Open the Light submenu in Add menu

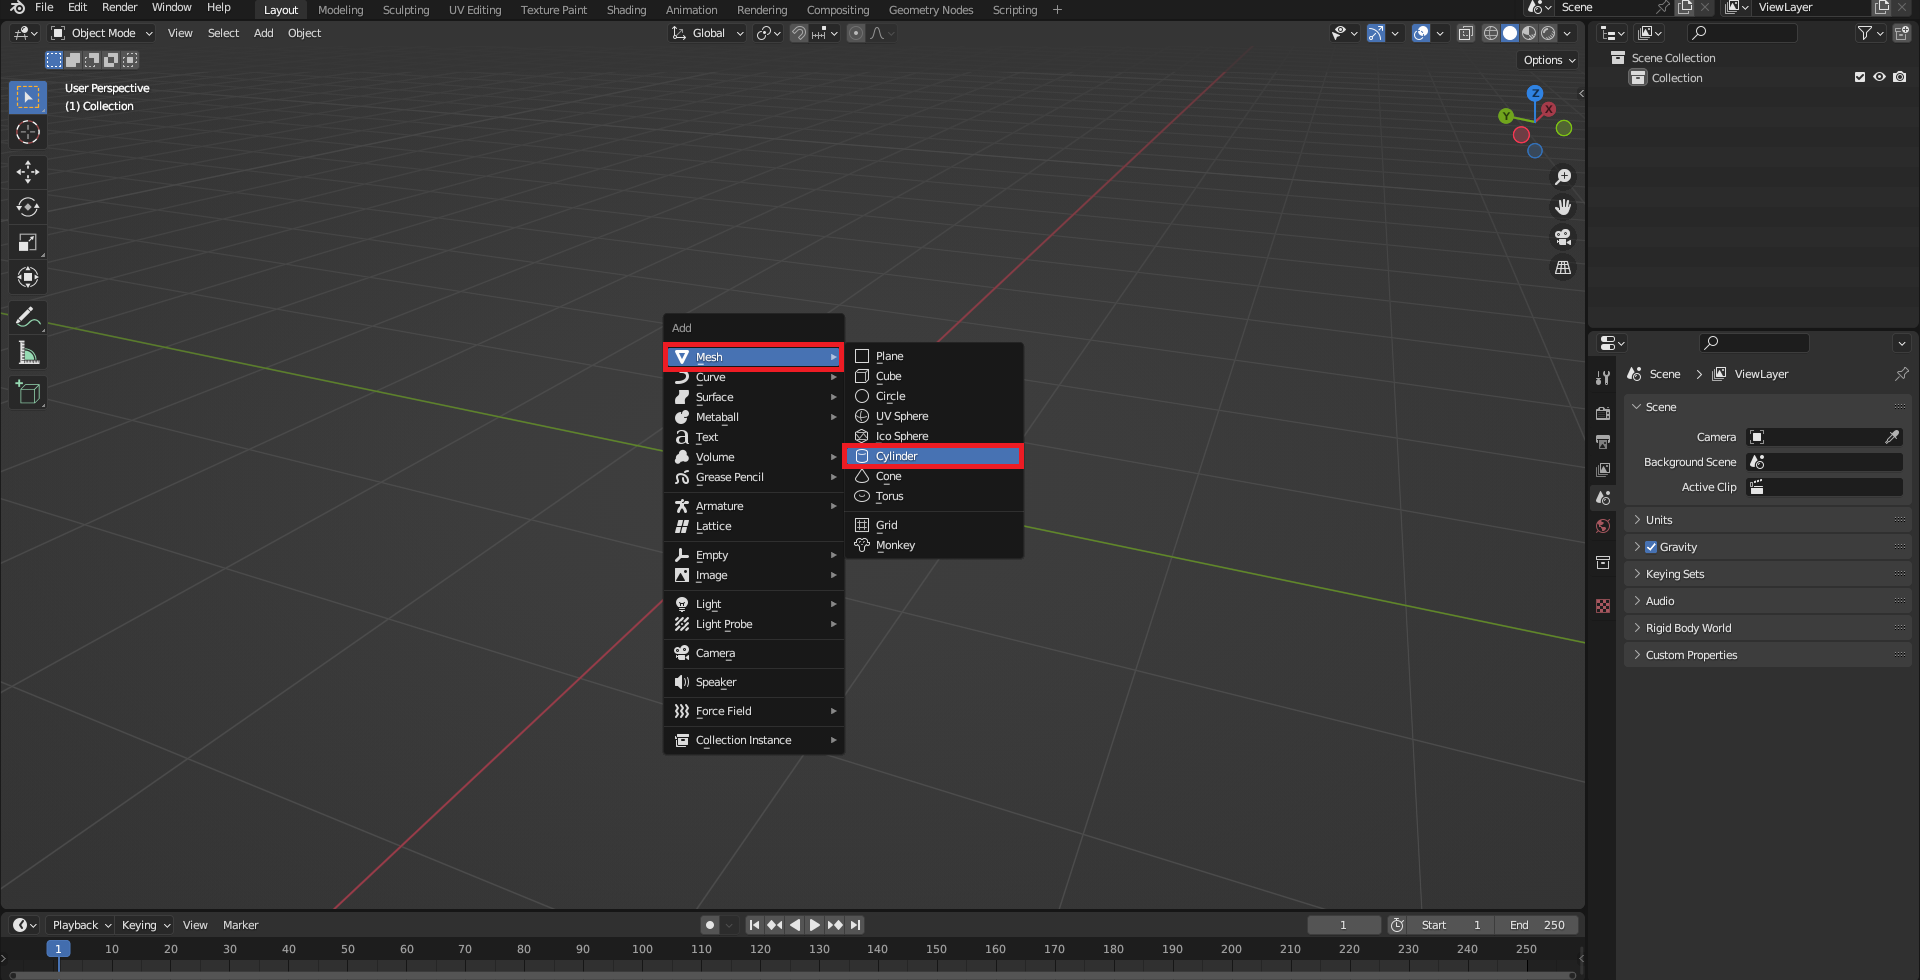(x=754, y=604)
